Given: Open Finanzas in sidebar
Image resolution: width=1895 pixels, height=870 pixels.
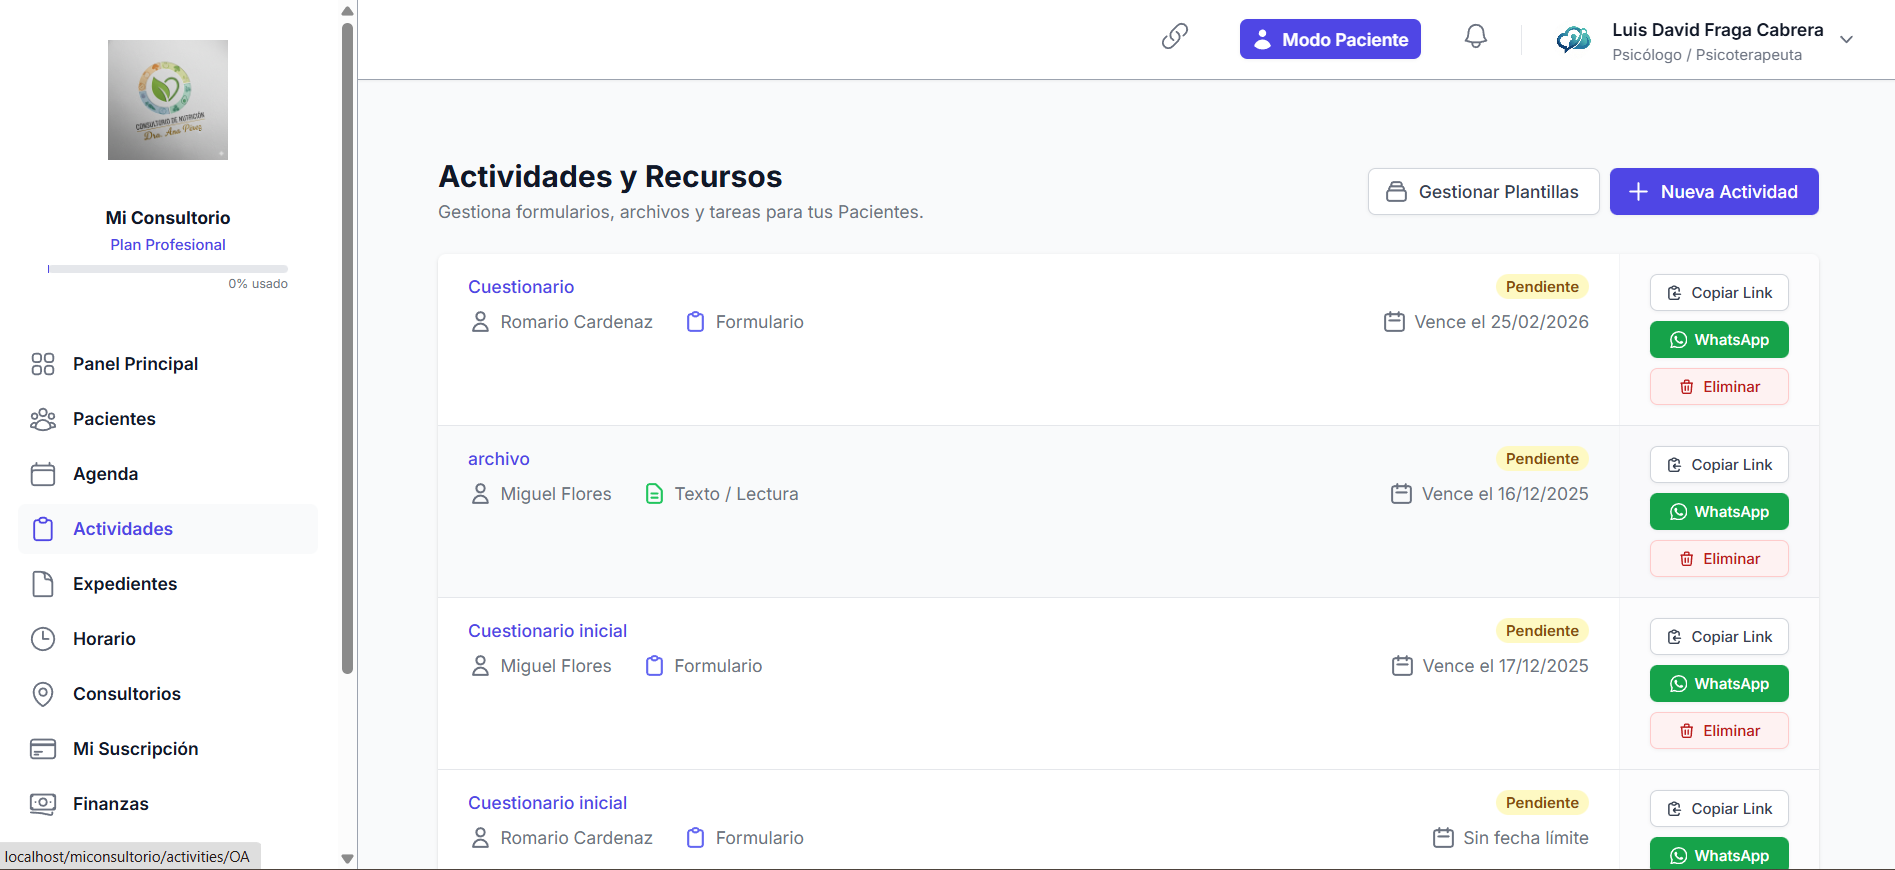Looking at the screenshot, I should click(x=168, y=804).
